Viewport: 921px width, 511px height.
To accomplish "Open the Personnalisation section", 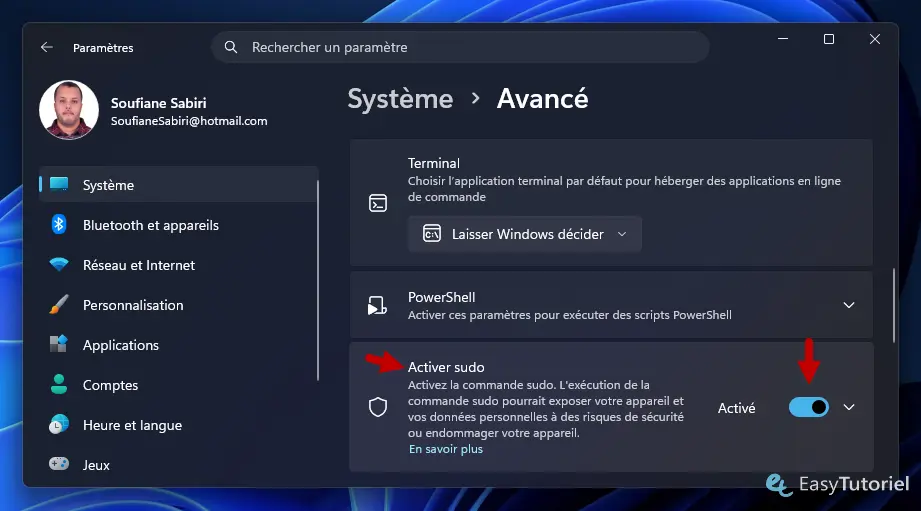I will tap(179, 305).
